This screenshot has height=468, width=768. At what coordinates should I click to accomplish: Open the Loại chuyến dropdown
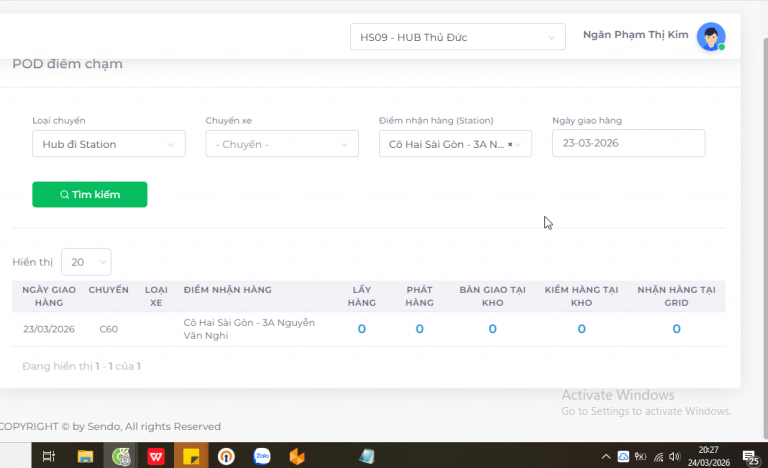coord(109,144)
